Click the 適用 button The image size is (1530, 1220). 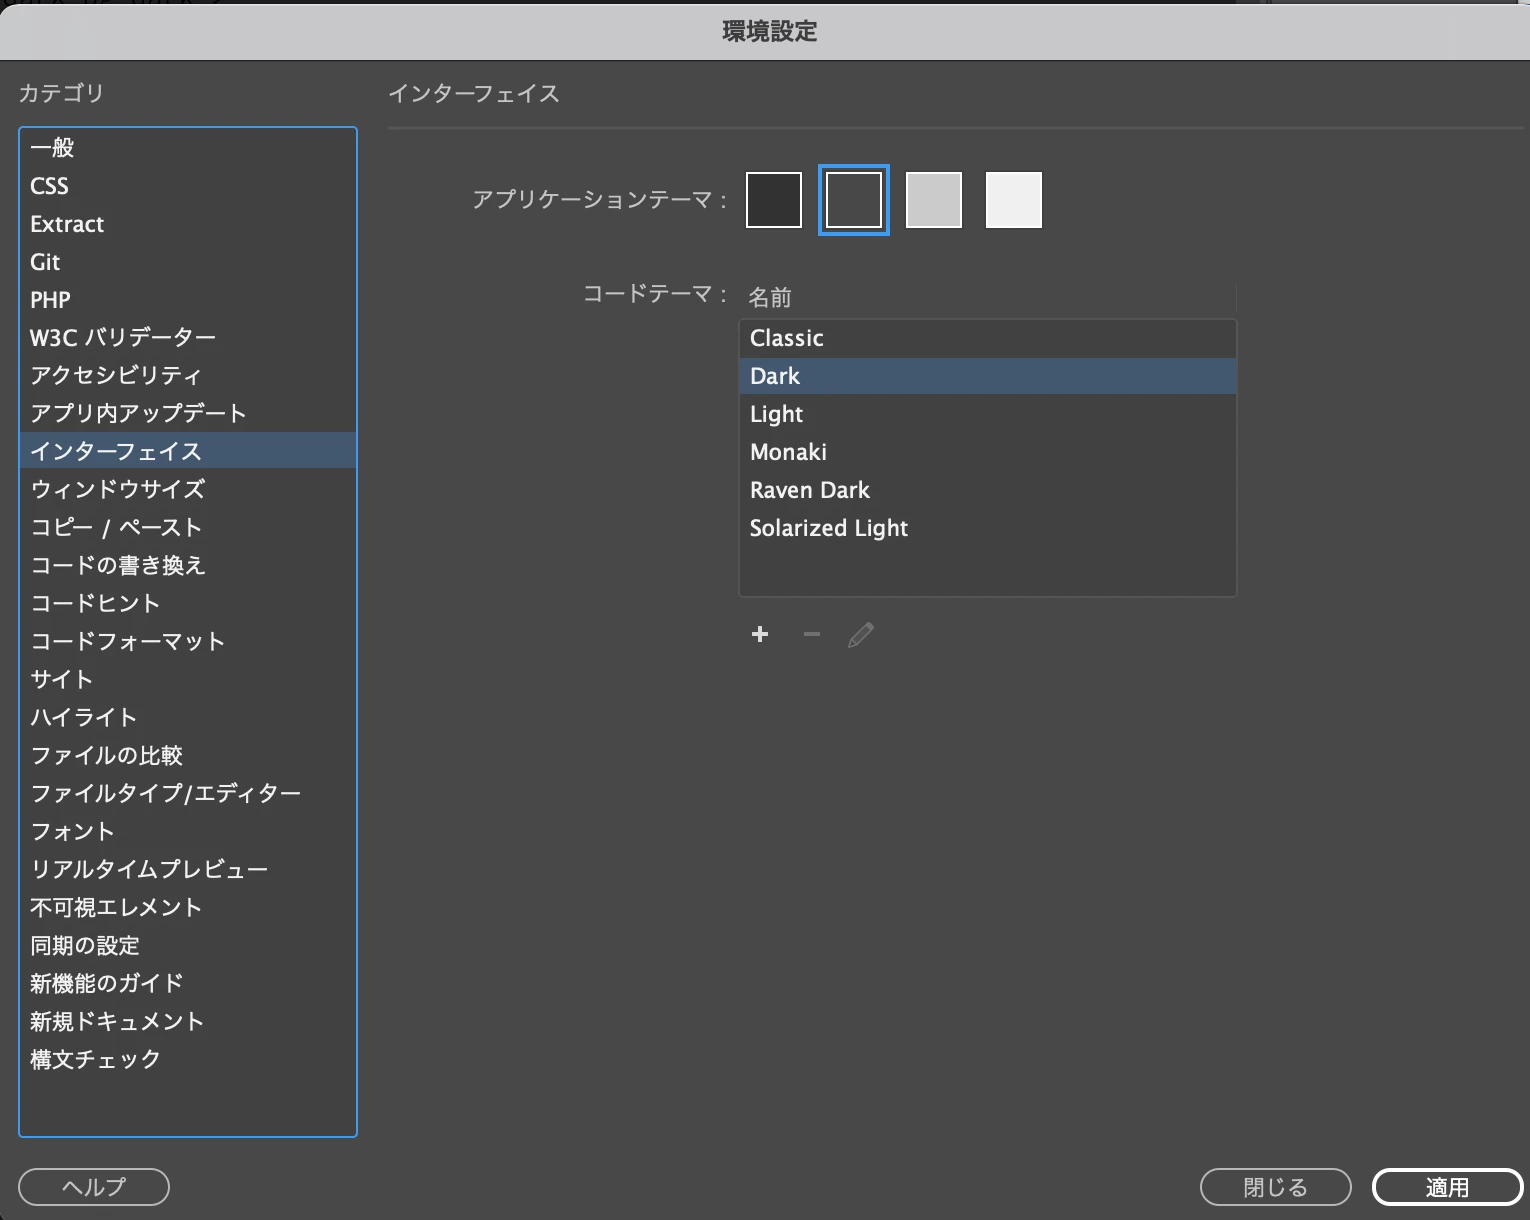point(1448,1187)
